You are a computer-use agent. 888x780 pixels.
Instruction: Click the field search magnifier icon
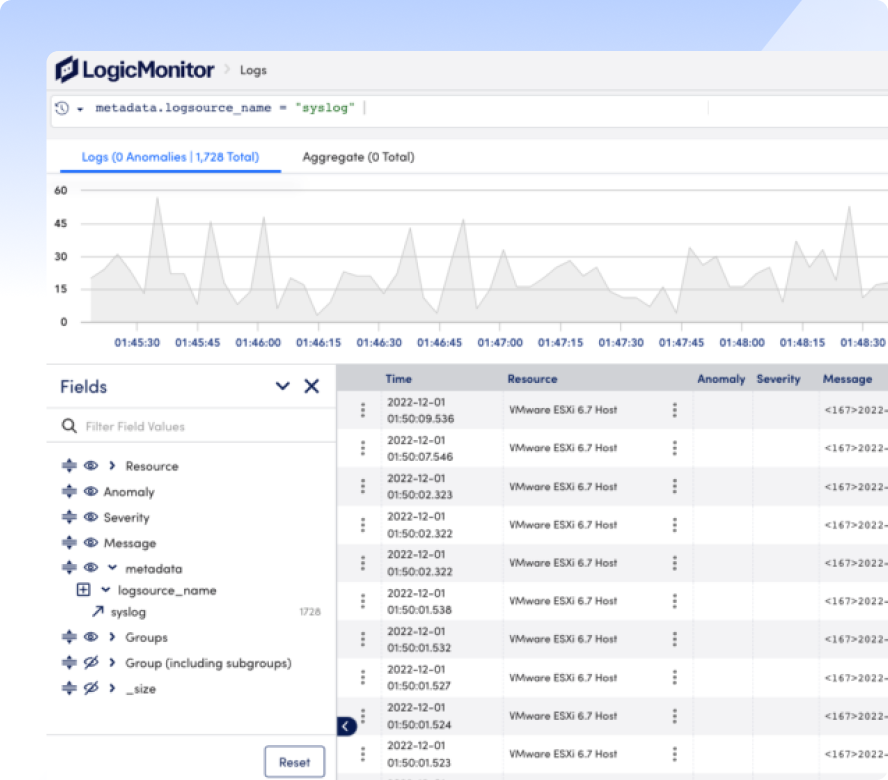click(x=69, y=425)
